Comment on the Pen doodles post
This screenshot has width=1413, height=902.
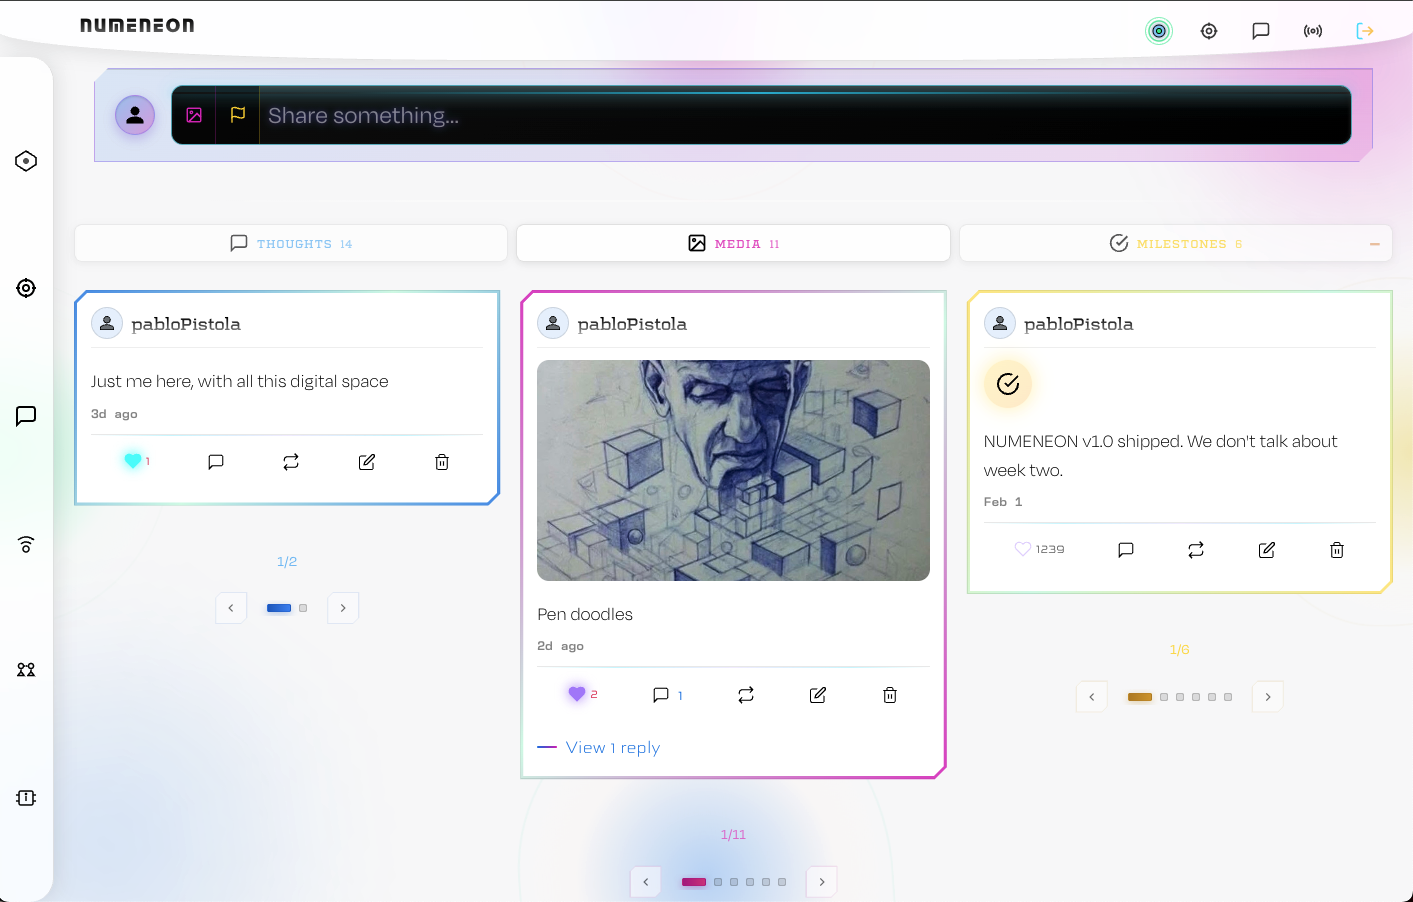pos(661,695)
